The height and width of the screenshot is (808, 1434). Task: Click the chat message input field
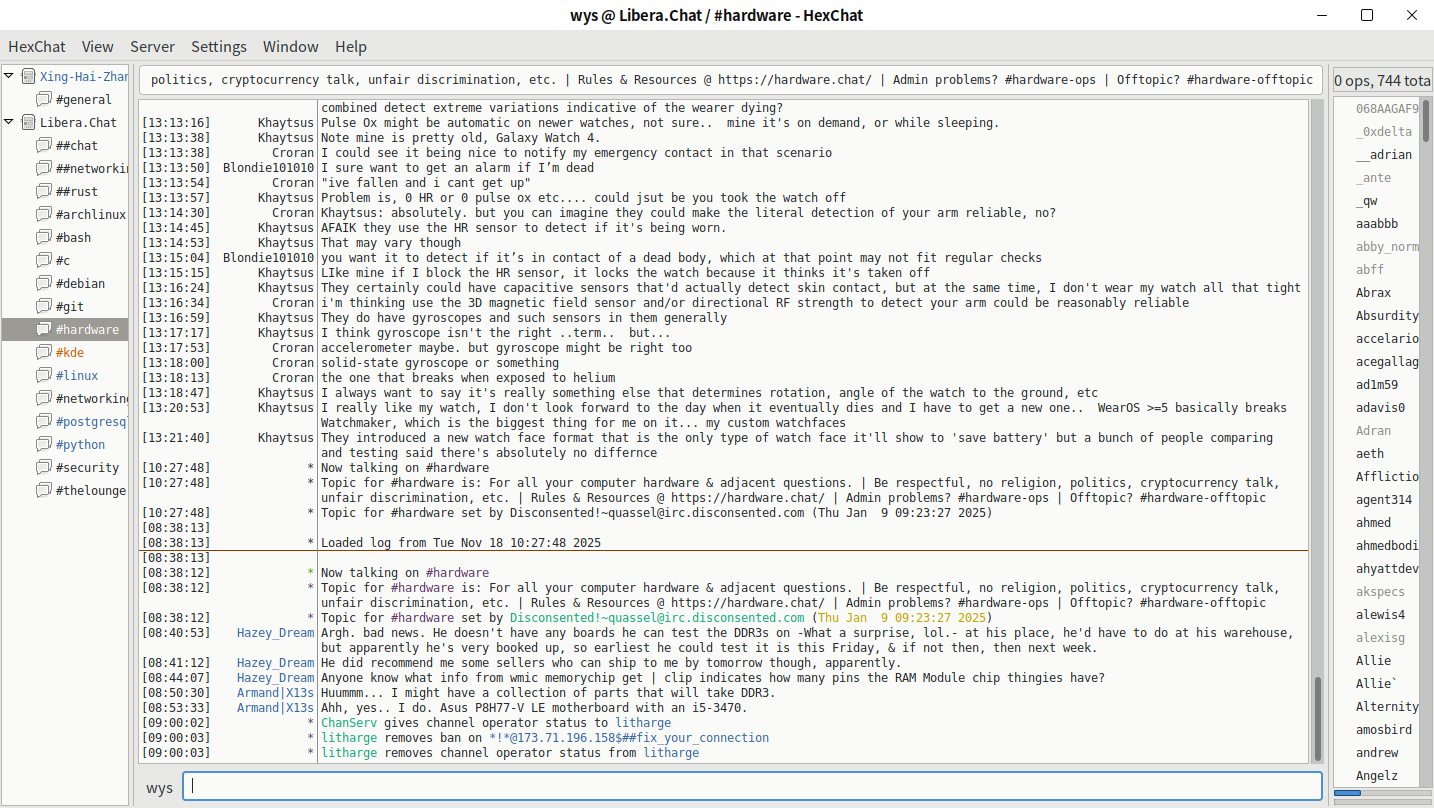pyautogui.click(x=750, y=786)
